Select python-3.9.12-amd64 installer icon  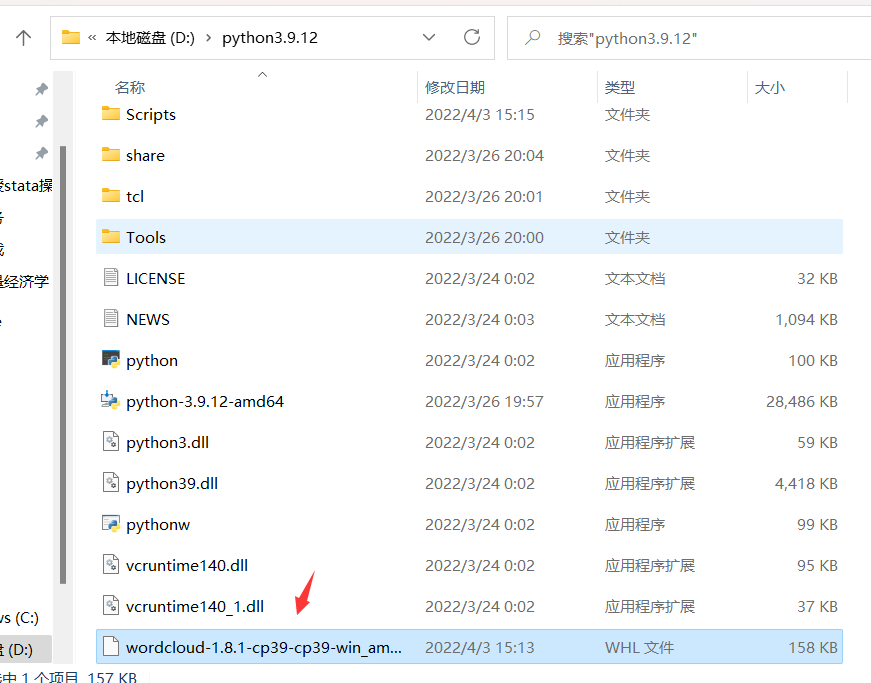click(x=111, y=400)
